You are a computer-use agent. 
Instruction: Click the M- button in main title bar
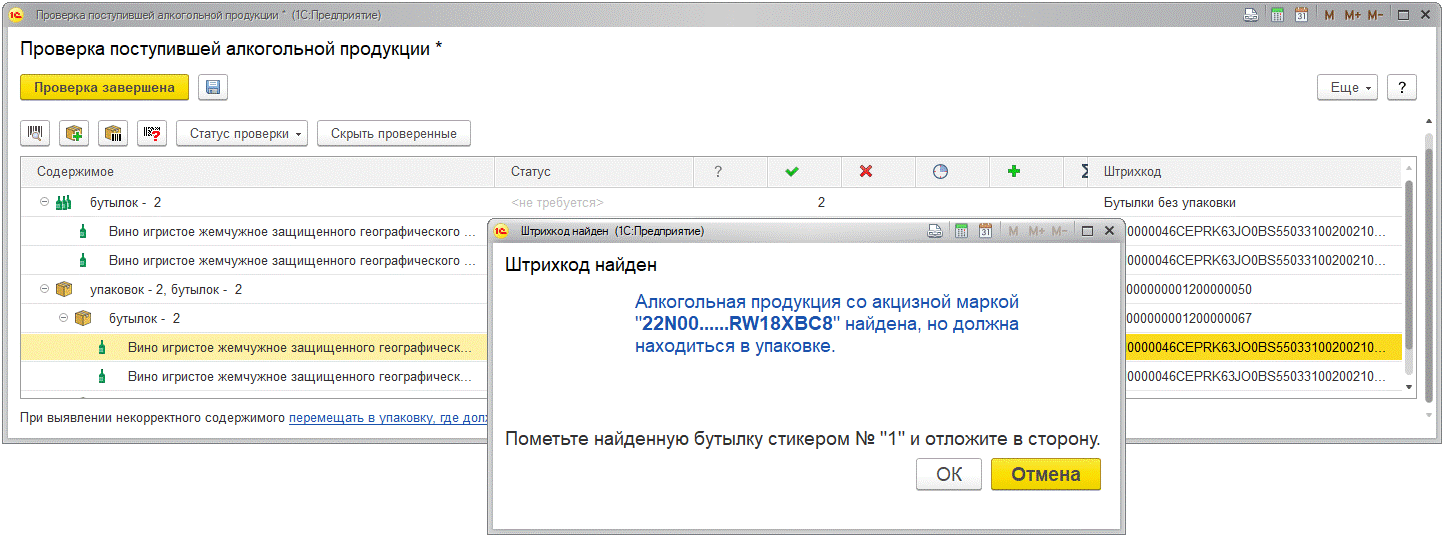point(1375,15)
